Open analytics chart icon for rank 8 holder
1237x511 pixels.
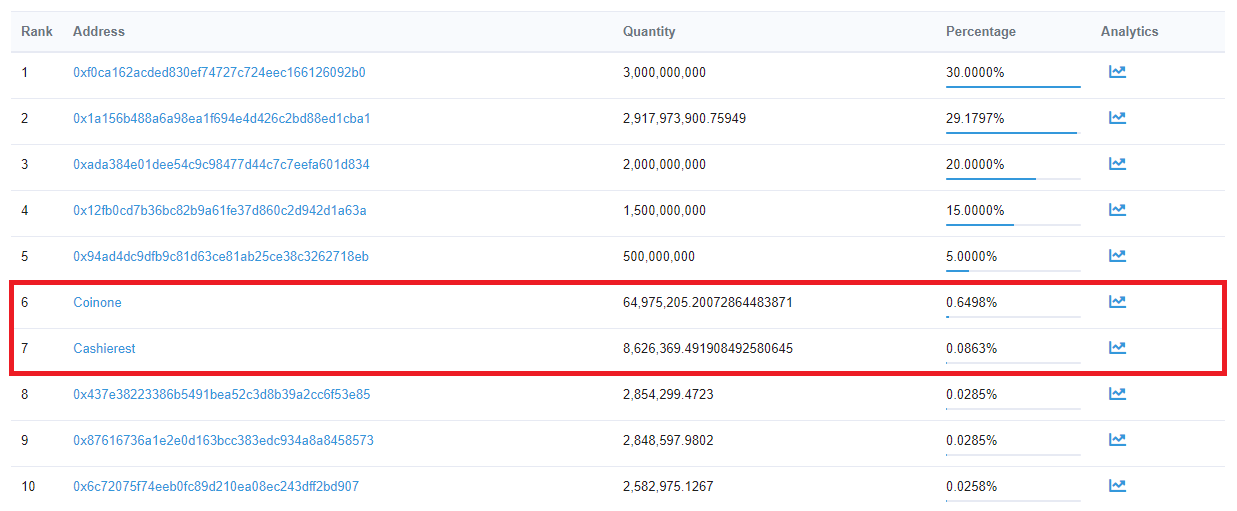(x=1117, y=394)
